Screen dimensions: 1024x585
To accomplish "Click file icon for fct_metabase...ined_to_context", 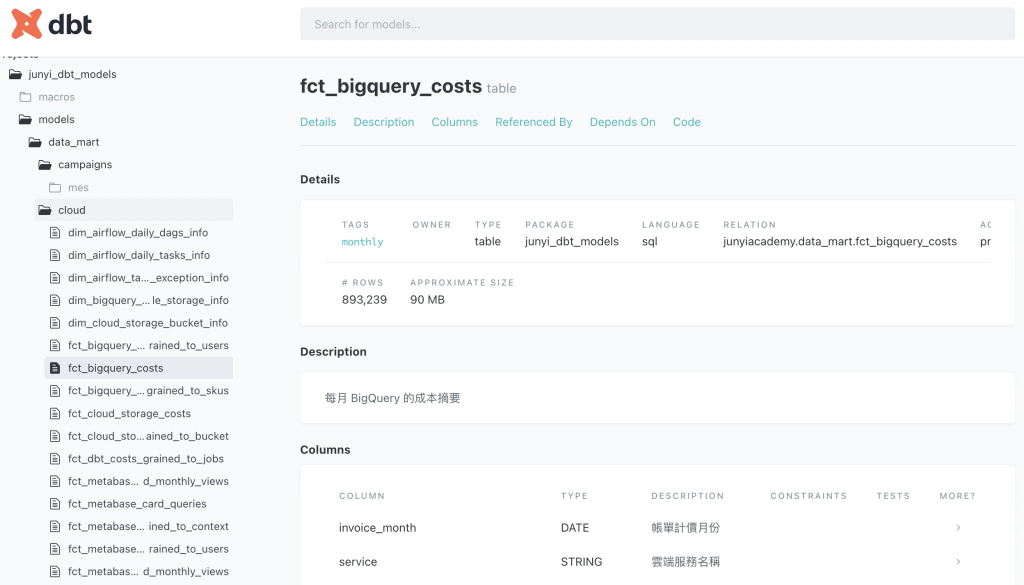I will click(55, 526).
